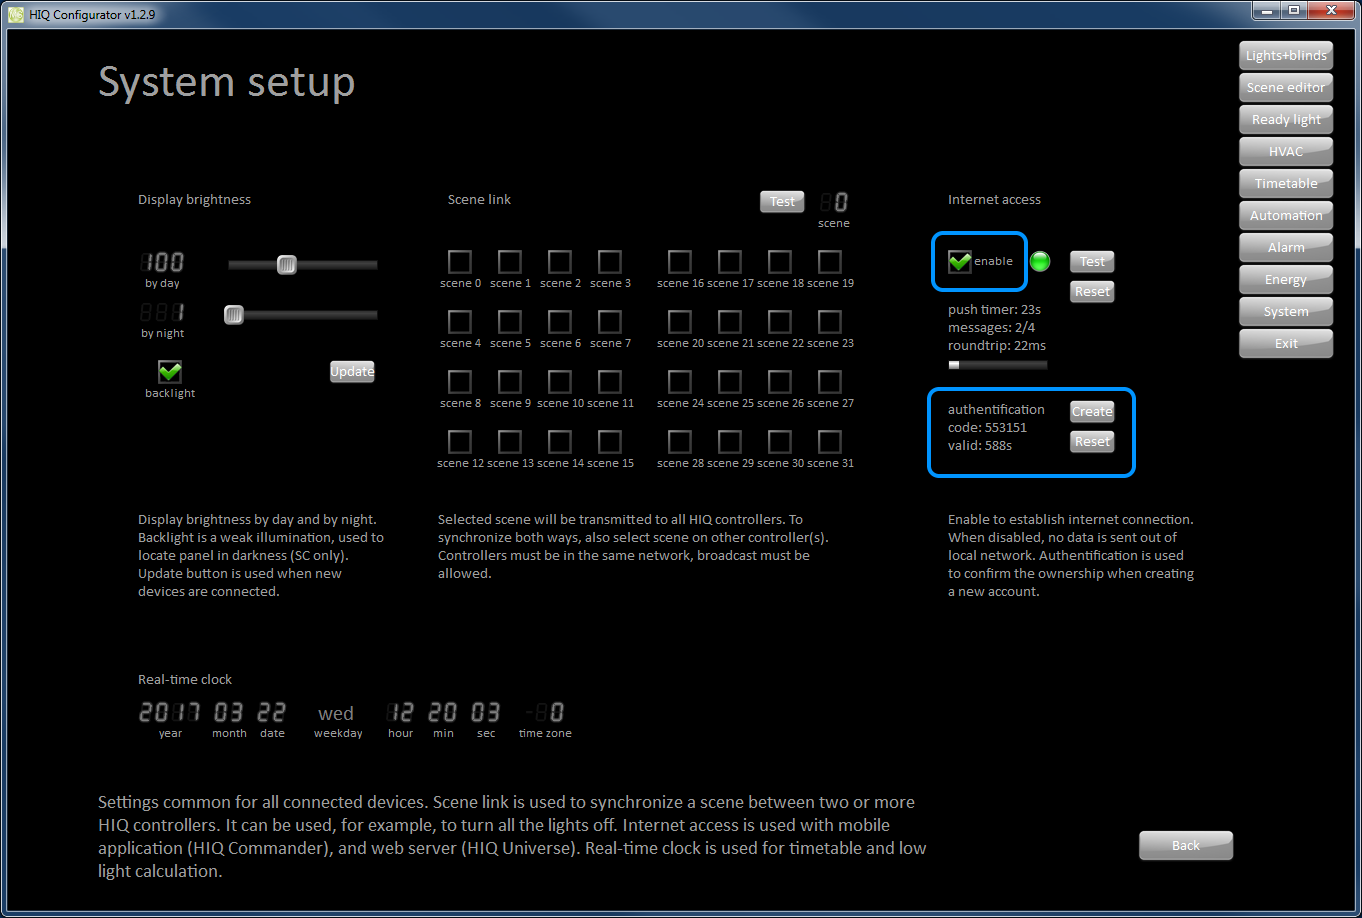Check the scene 0 checkbox
The height and width of the screenshot is (918, 1362).
click(460, 262)
